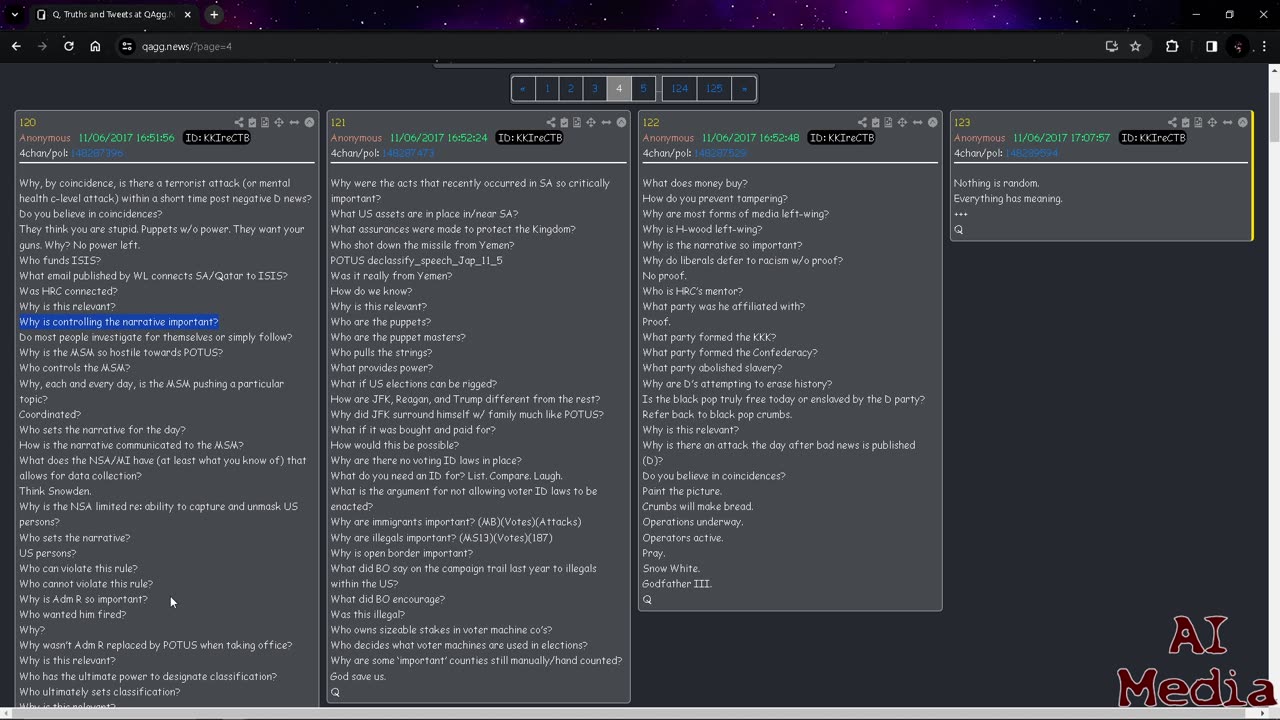Open post 121 document icon
Screen dimensions: 1280x720
[x=577, y=122]
